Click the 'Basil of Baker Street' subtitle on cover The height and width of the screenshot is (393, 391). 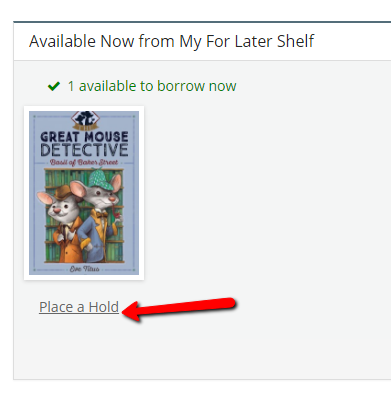pyautogui.click(x=84, y=162)
